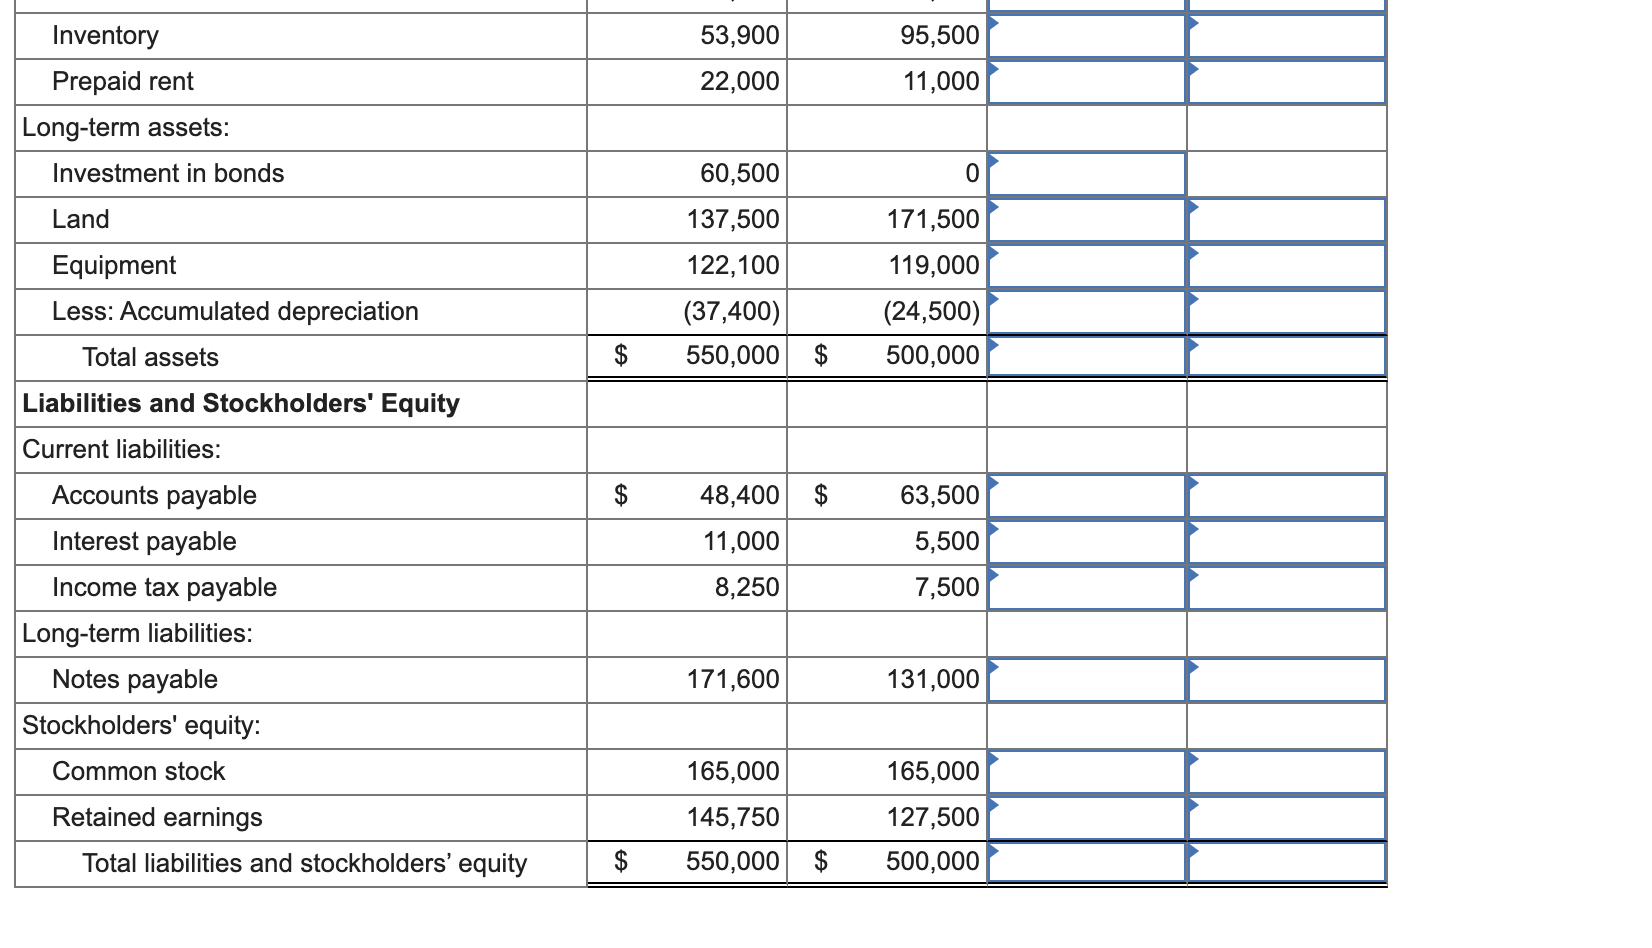Select left input cell for Accumulated depreciation
The image size is (1652, 948).
coord(1086,312)
